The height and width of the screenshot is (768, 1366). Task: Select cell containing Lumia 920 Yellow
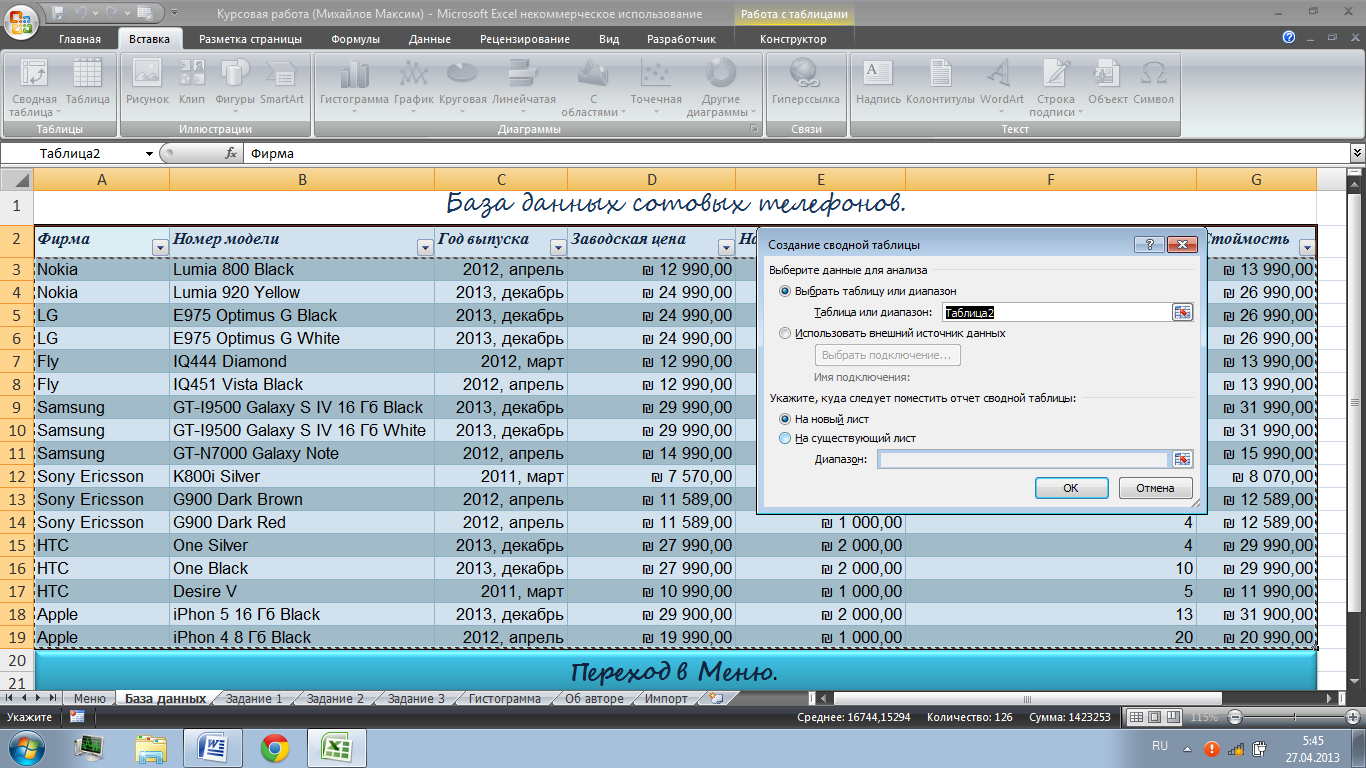coord(302,292)
